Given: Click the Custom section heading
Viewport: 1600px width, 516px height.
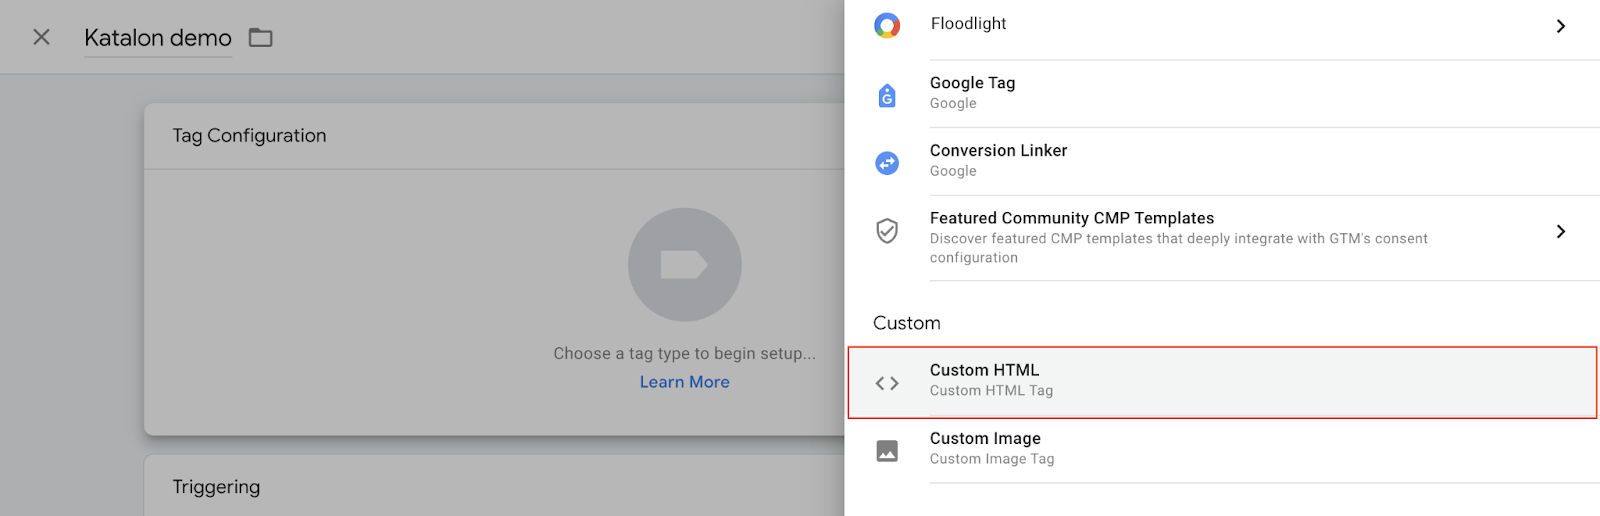Looking at the screenshot, I should [907, 323].
